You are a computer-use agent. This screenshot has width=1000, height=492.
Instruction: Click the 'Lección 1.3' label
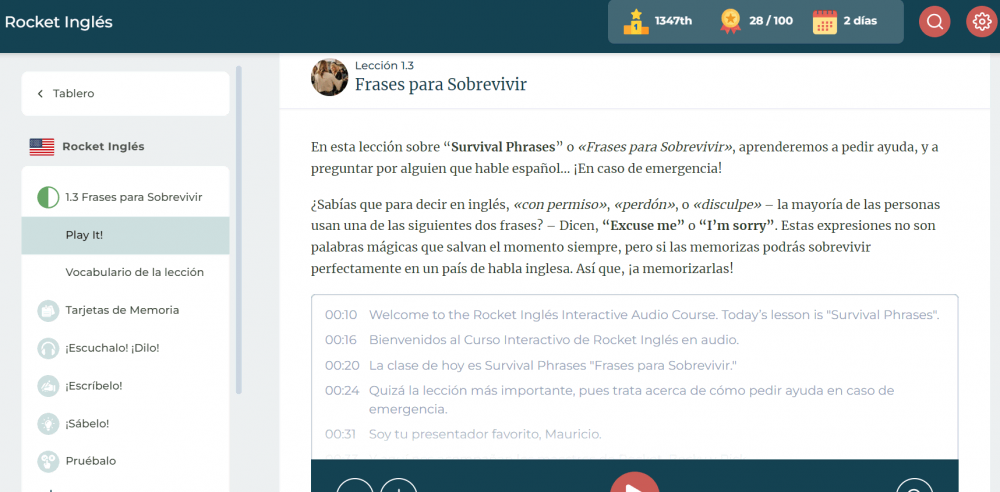click(385, 65)
